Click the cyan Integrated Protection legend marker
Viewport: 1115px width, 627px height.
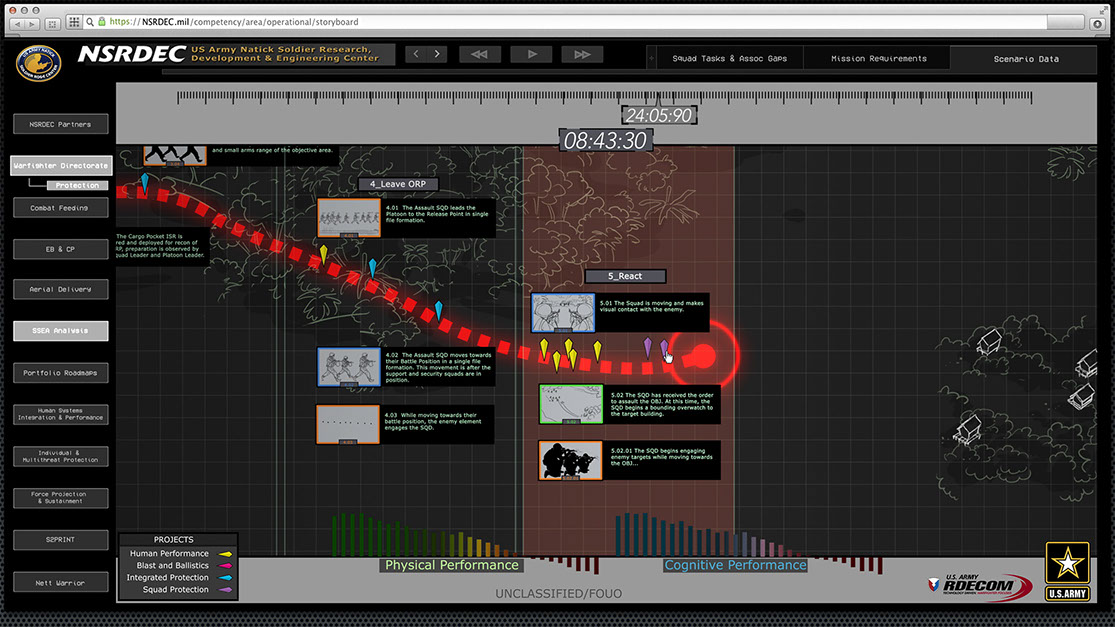pyautogui.click(x=226, y=578)
